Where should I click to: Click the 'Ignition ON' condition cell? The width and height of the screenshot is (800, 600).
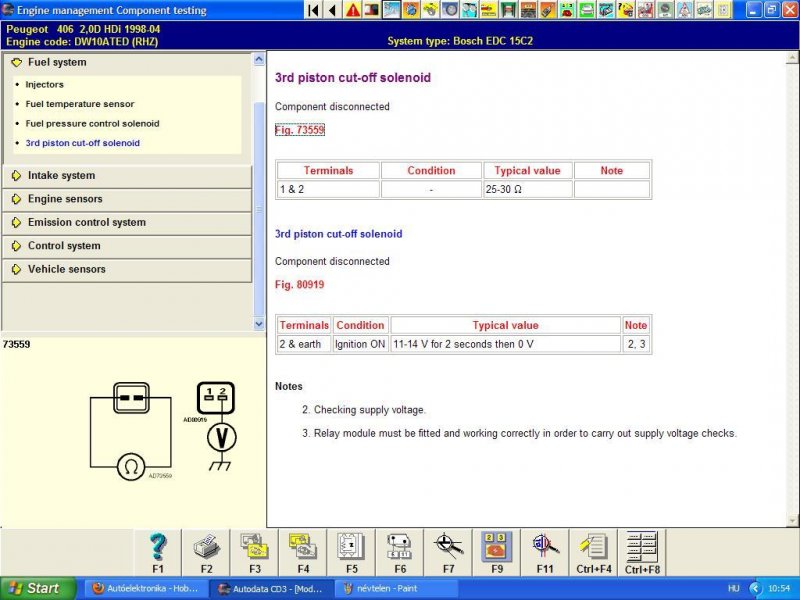pyautogui.click(x=360, y=344)
